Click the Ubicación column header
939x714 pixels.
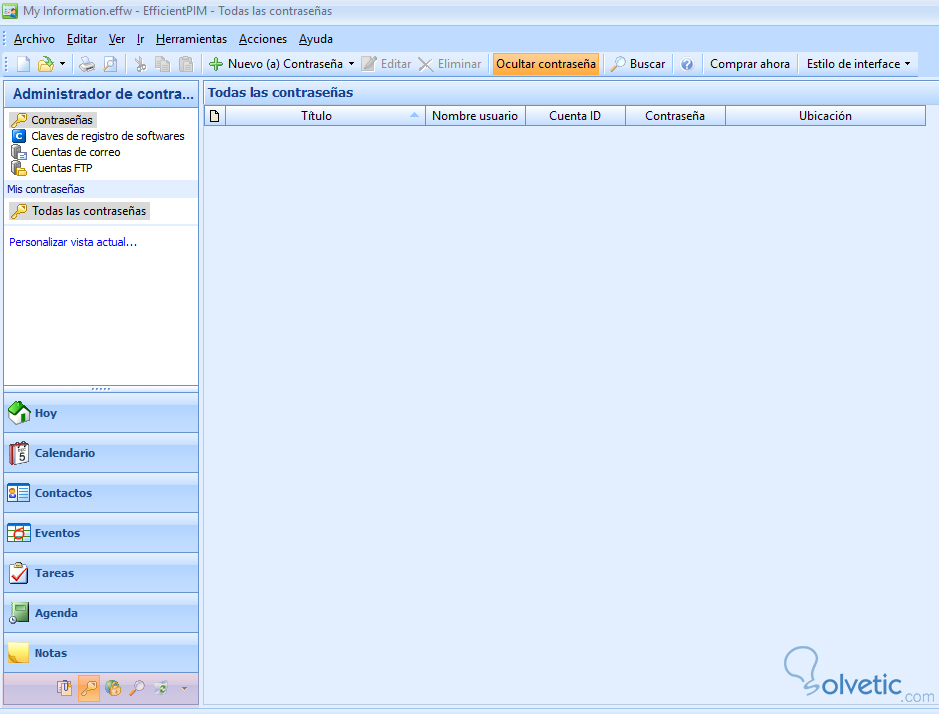[825, 116]
